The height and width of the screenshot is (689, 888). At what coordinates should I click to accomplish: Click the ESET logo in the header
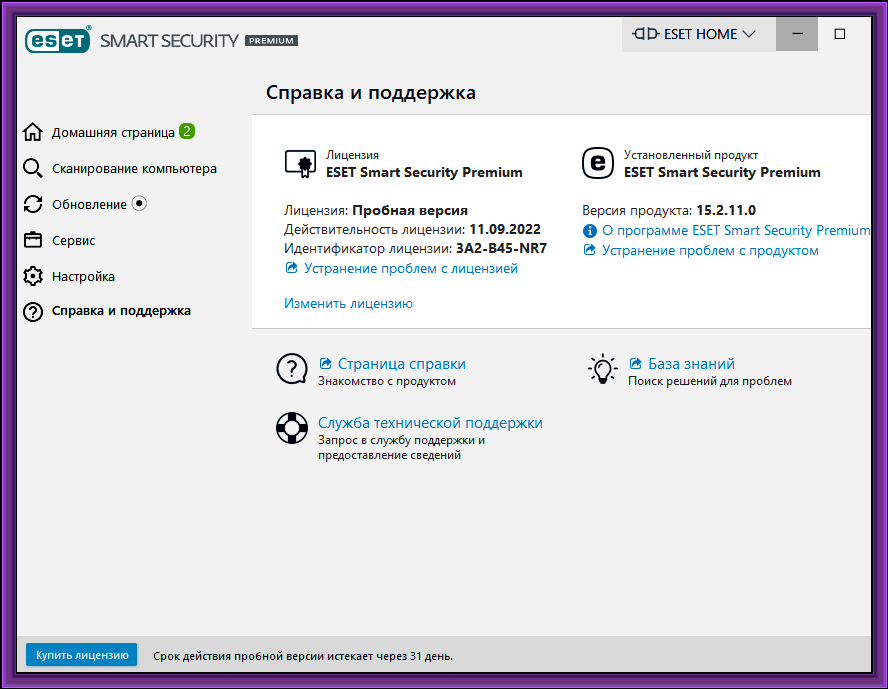57,40
